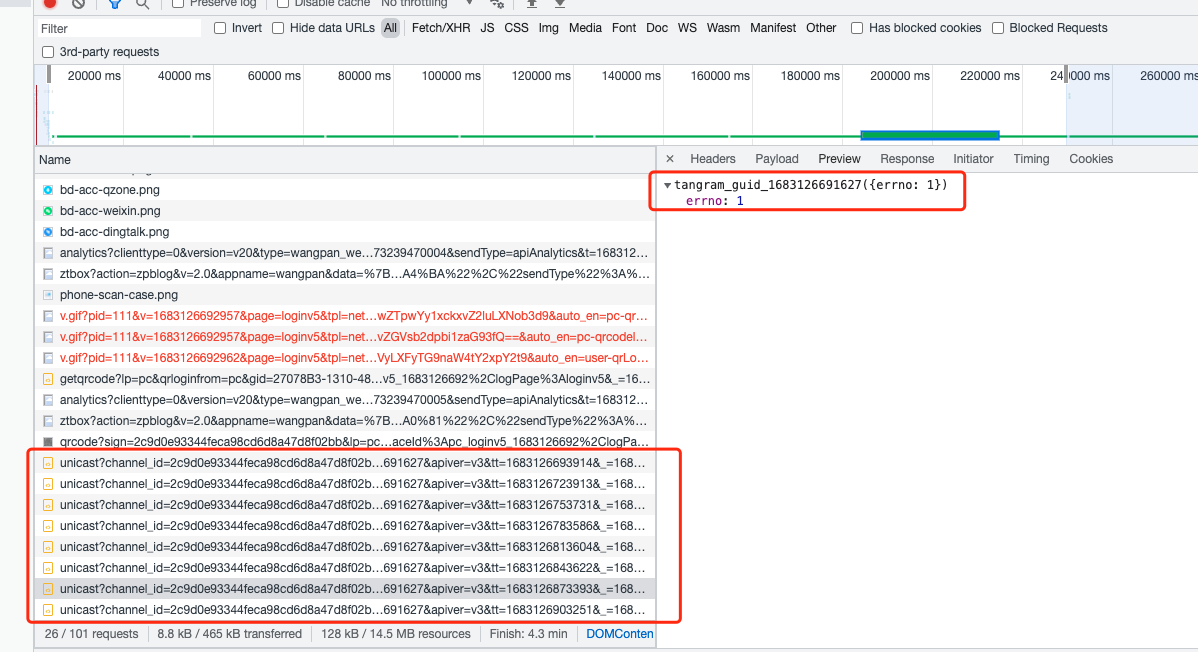Toggle the blue filter funnel icon

point(115,4)
